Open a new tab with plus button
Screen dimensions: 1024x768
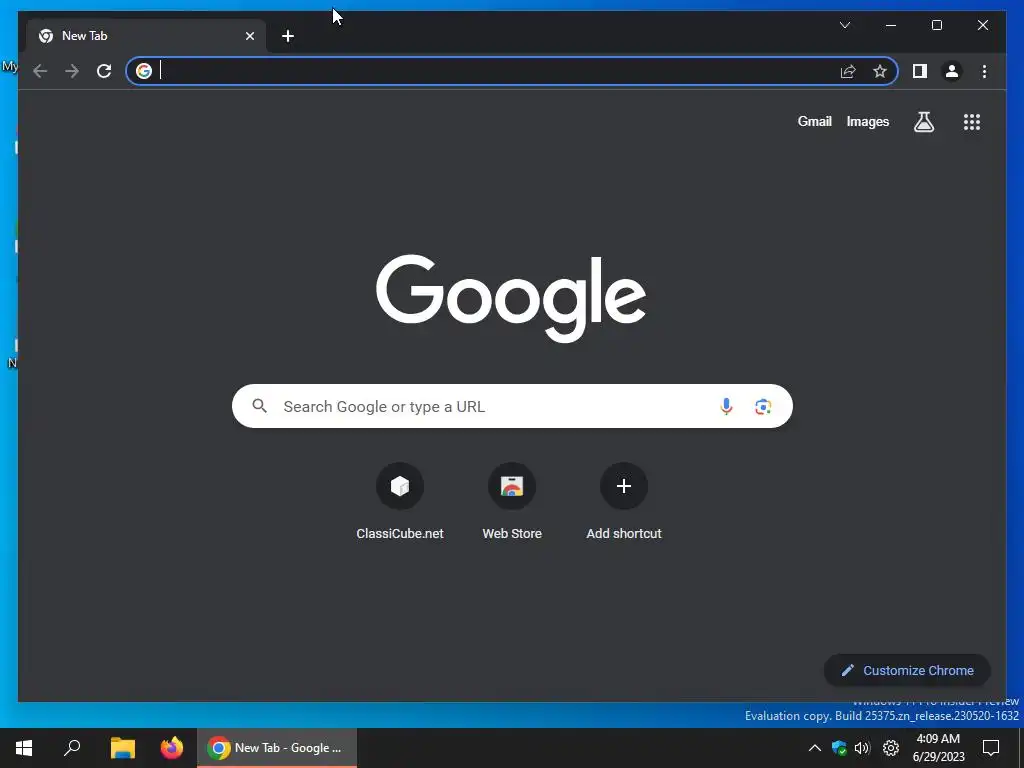point(288,36)
